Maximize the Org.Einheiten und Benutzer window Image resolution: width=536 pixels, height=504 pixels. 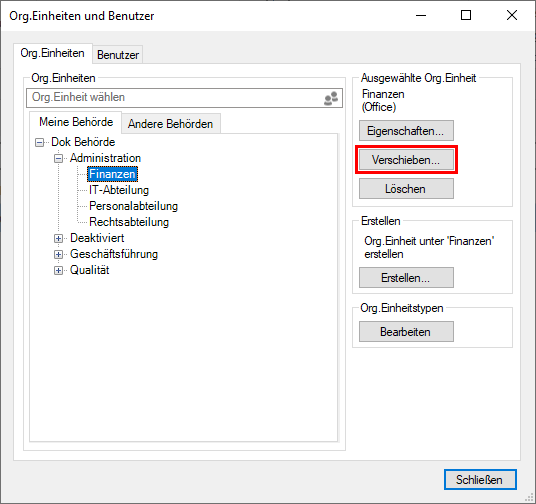coord(466,15)
